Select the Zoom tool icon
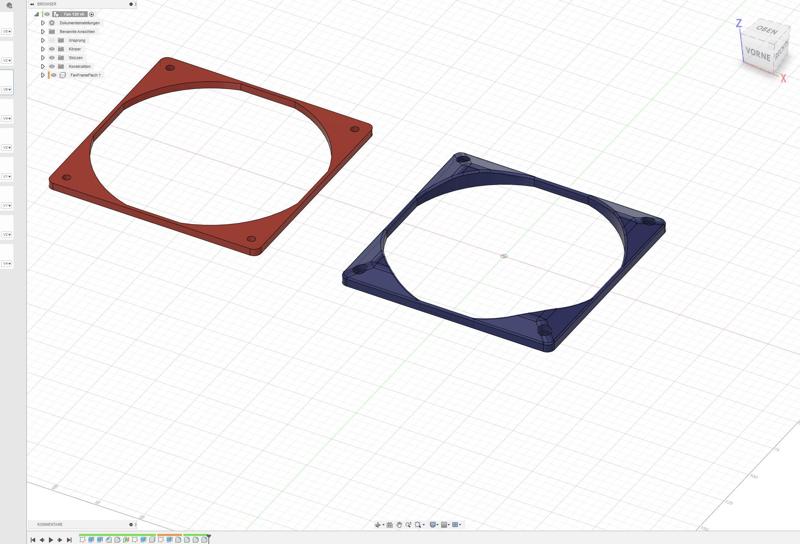This screenshot has height=544, width=800. coord(408,525)
